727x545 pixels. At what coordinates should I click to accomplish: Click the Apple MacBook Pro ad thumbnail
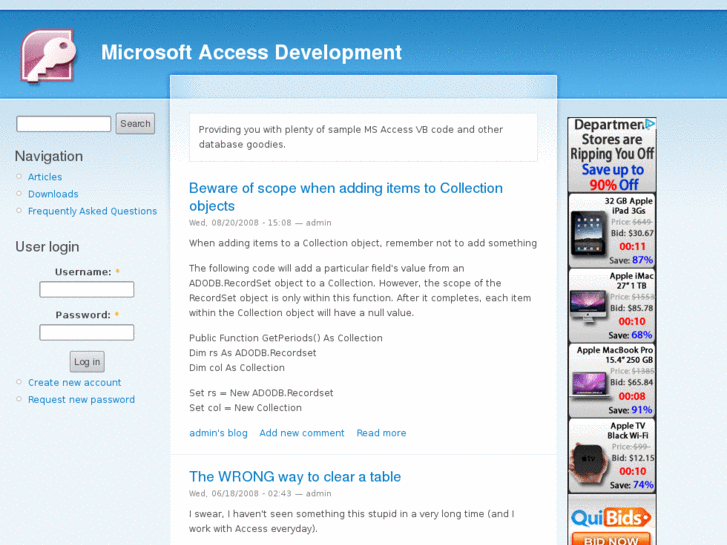(589, 384)
